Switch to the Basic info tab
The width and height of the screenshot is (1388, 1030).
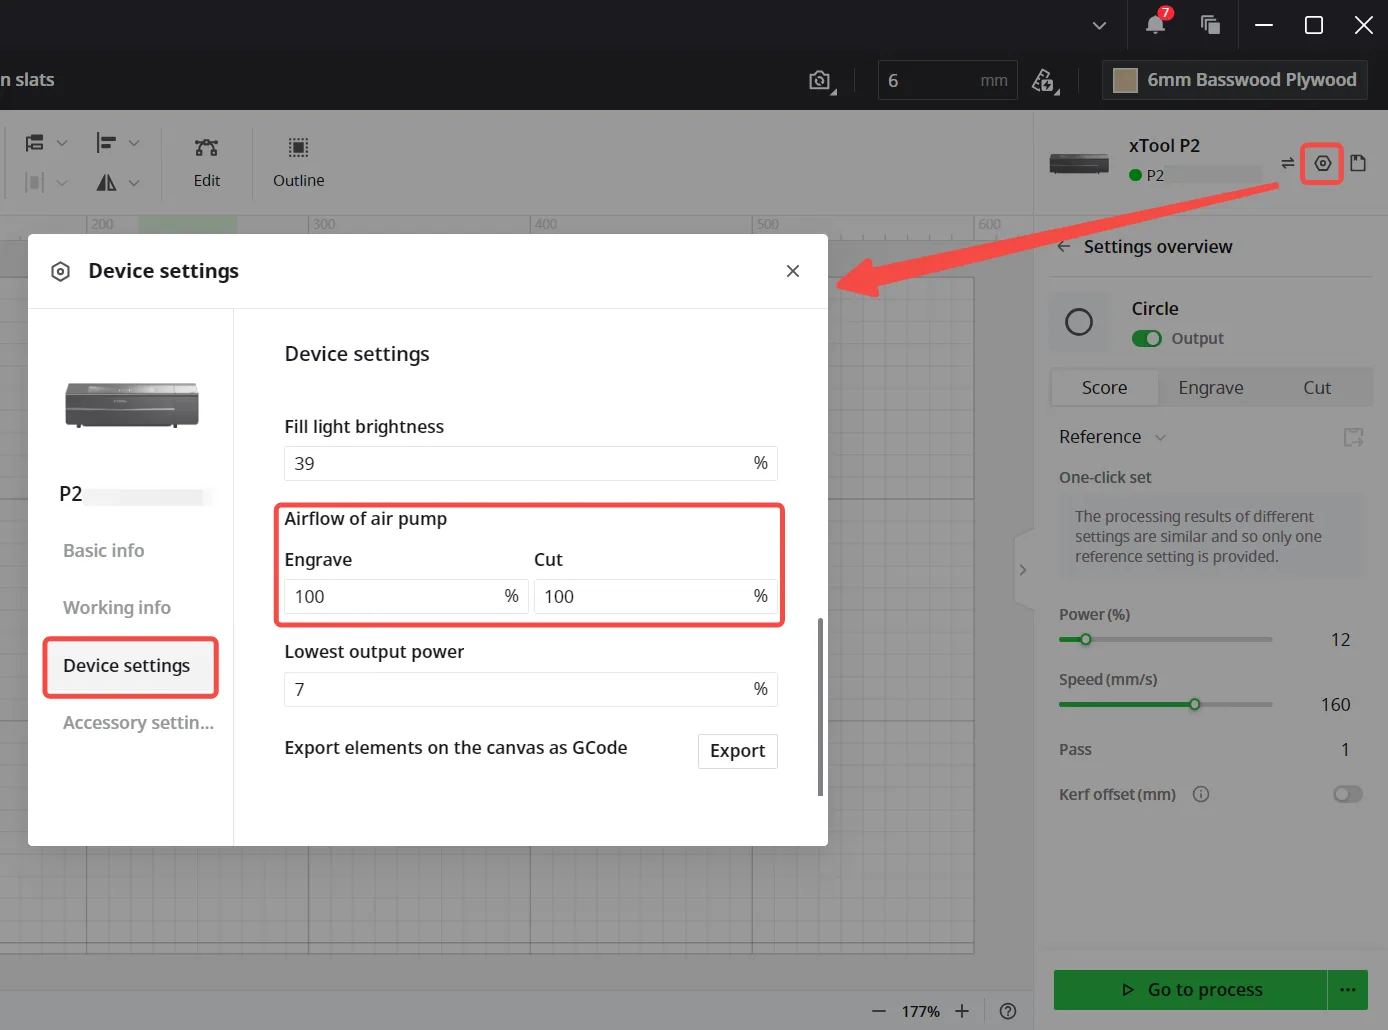pos(104,551)
